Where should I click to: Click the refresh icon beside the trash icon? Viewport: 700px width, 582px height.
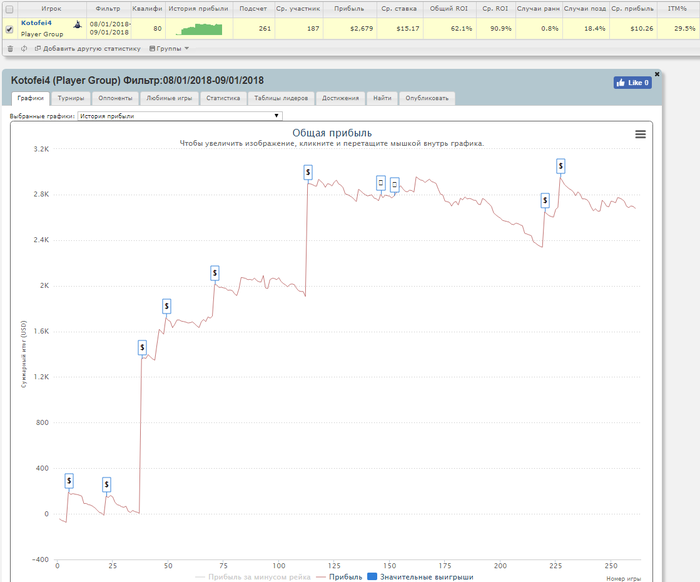[24, 49]
